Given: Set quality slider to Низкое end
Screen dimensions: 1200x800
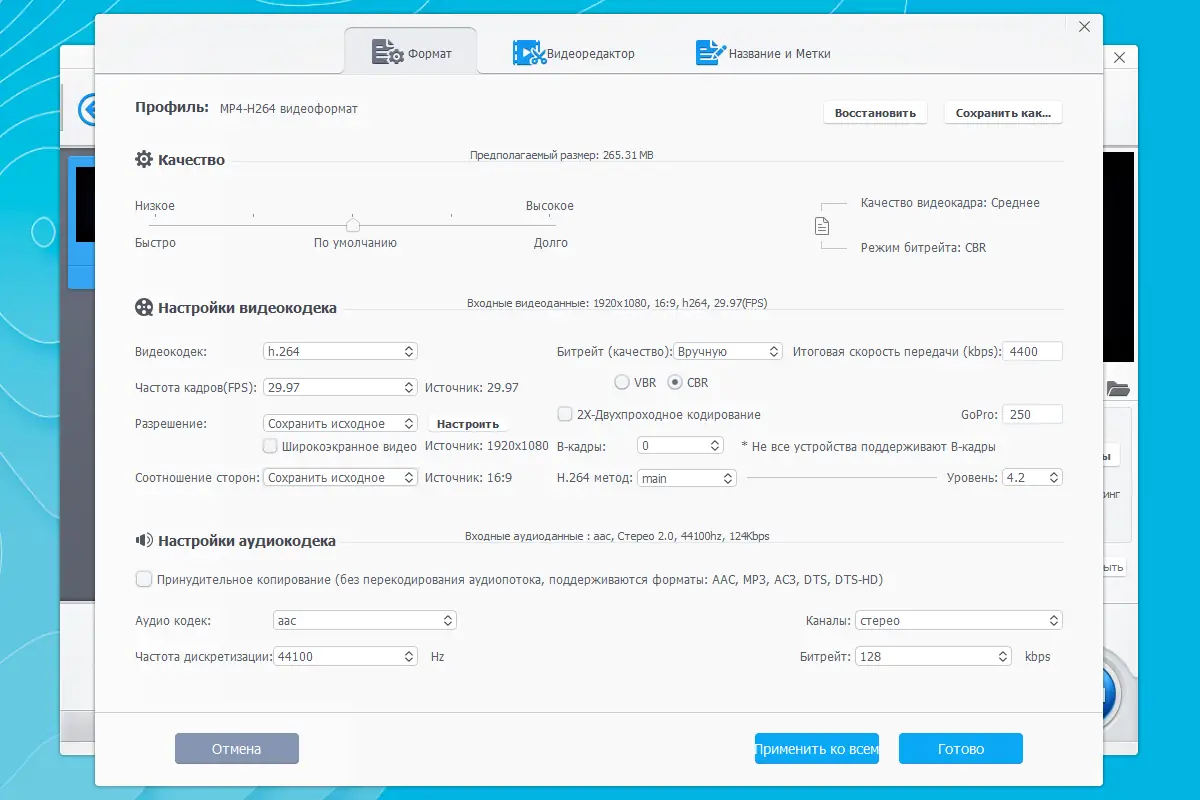Looking at the screenshot, I should coord(154,224).
